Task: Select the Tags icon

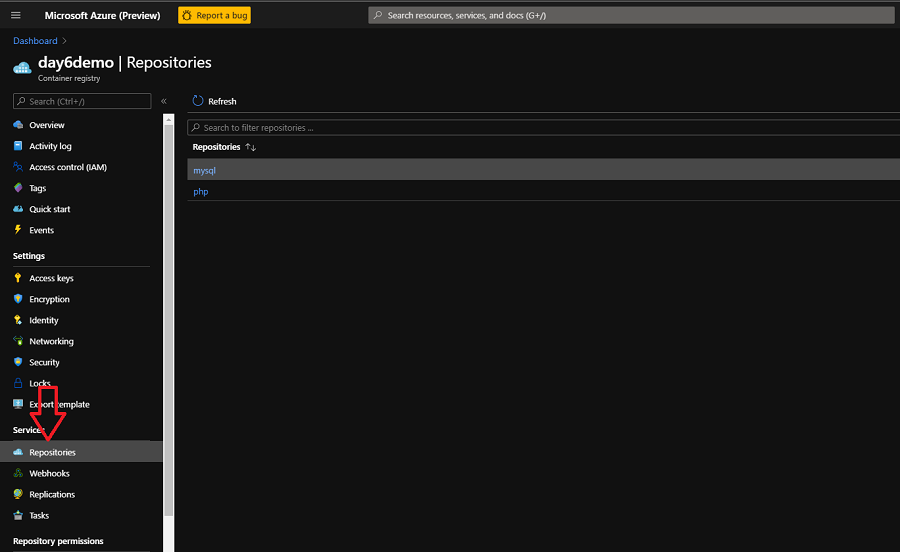Action: (x=18, y=188)
